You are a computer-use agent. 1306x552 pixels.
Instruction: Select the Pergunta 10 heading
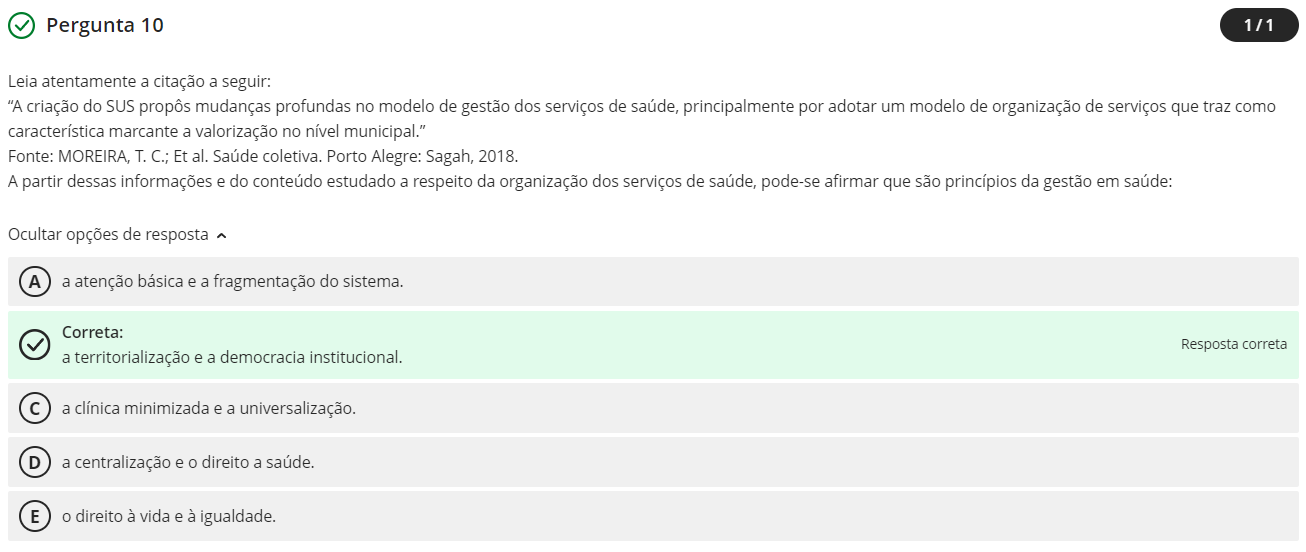105,26
